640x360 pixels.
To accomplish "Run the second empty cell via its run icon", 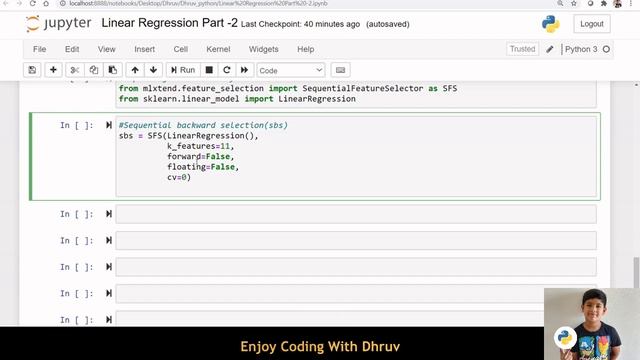I will [x=109, y=240].
